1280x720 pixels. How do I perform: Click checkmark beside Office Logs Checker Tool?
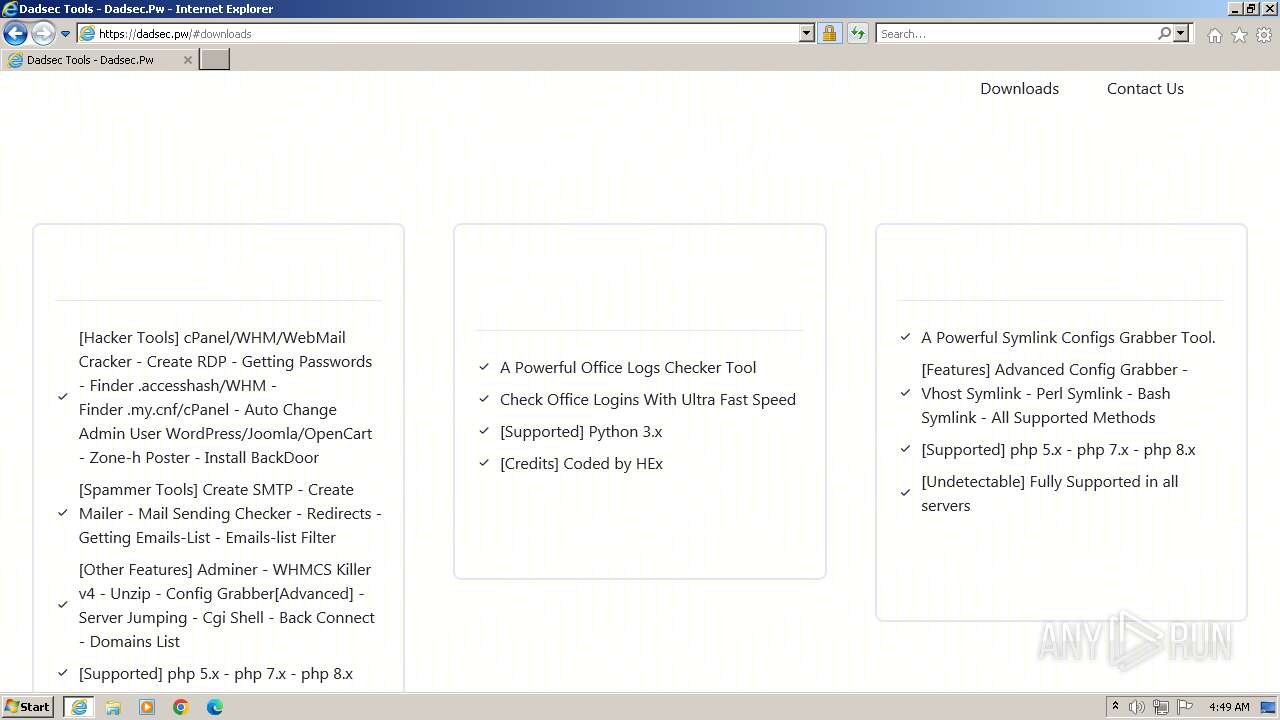point(484,367)
